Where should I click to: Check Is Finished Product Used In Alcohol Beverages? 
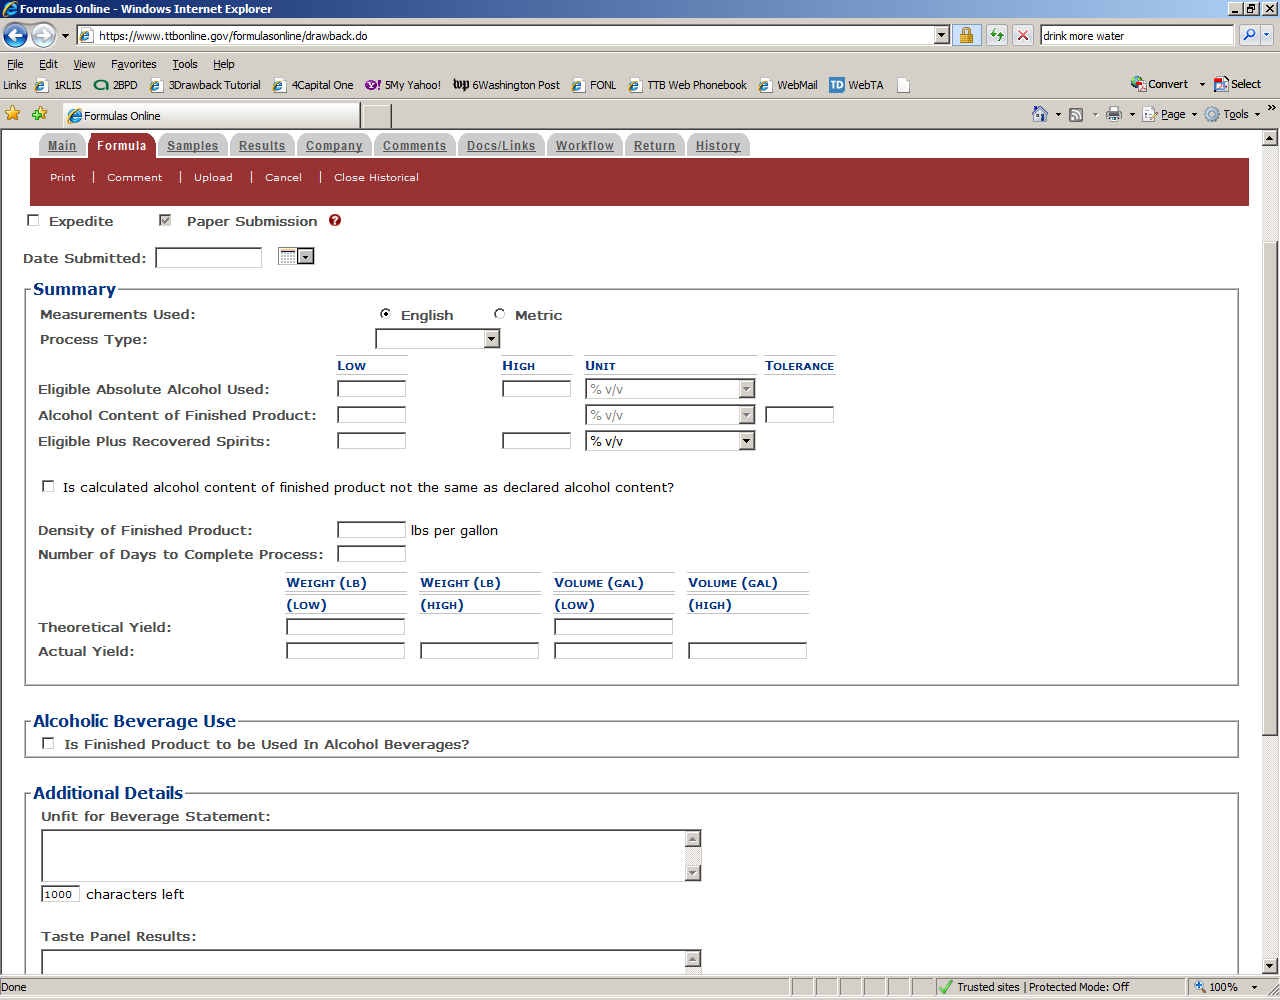[48, 744]
